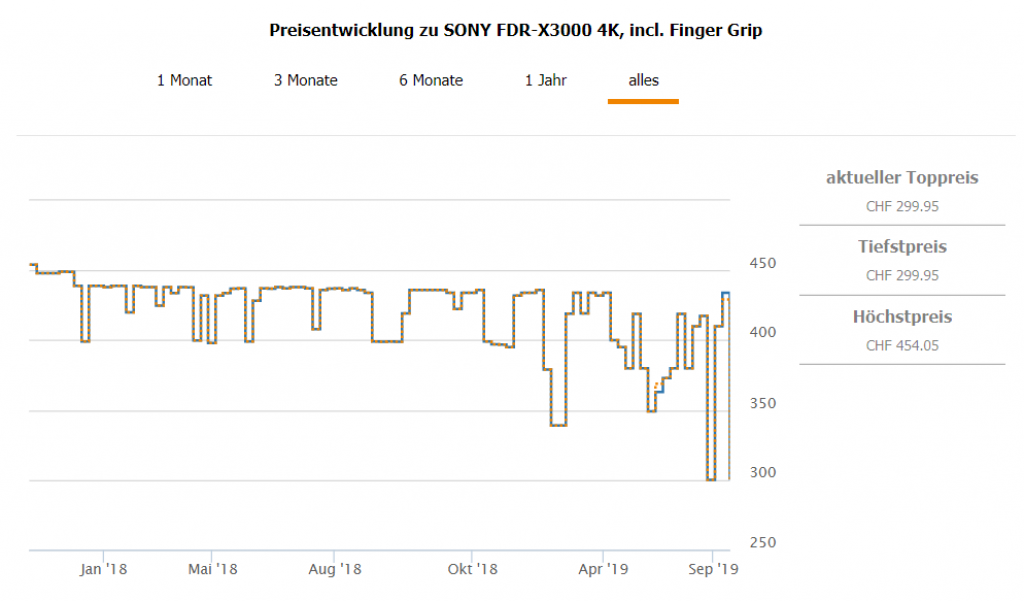Click the chart title "Preisentwicklung zu SONY FDR-X3000"
The height and width of the screenshot is (601, 1024).
coord(516,30)
